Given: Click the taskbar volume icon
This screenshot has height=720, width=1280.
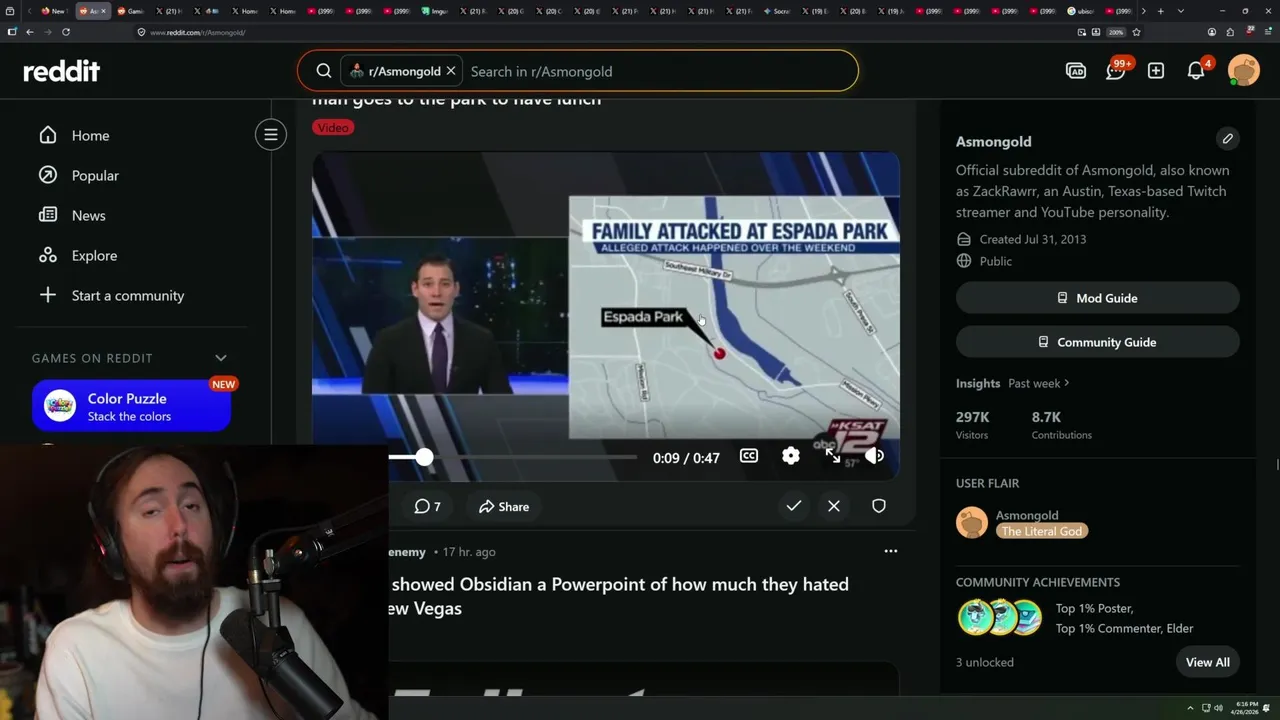Looking at the screenshot, I should pos(1218,708).
